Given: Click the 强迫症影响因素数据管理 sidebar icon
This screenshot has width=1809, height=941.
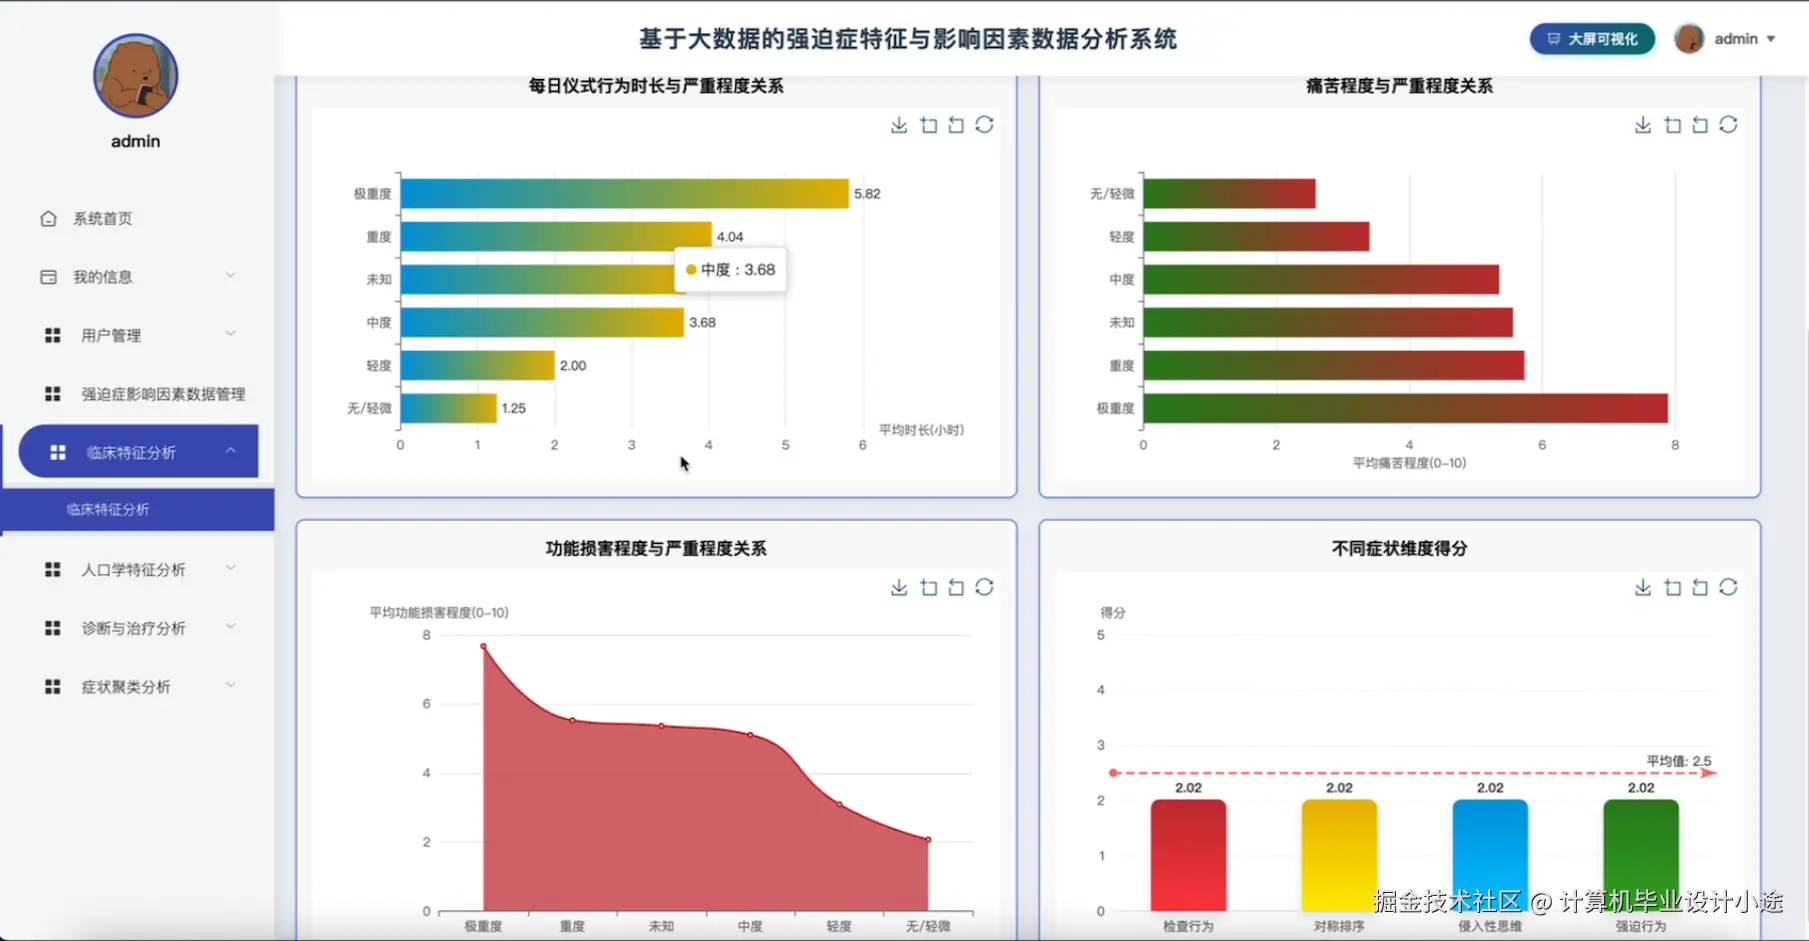Looking at the screenshot, I should pos(52,393).
